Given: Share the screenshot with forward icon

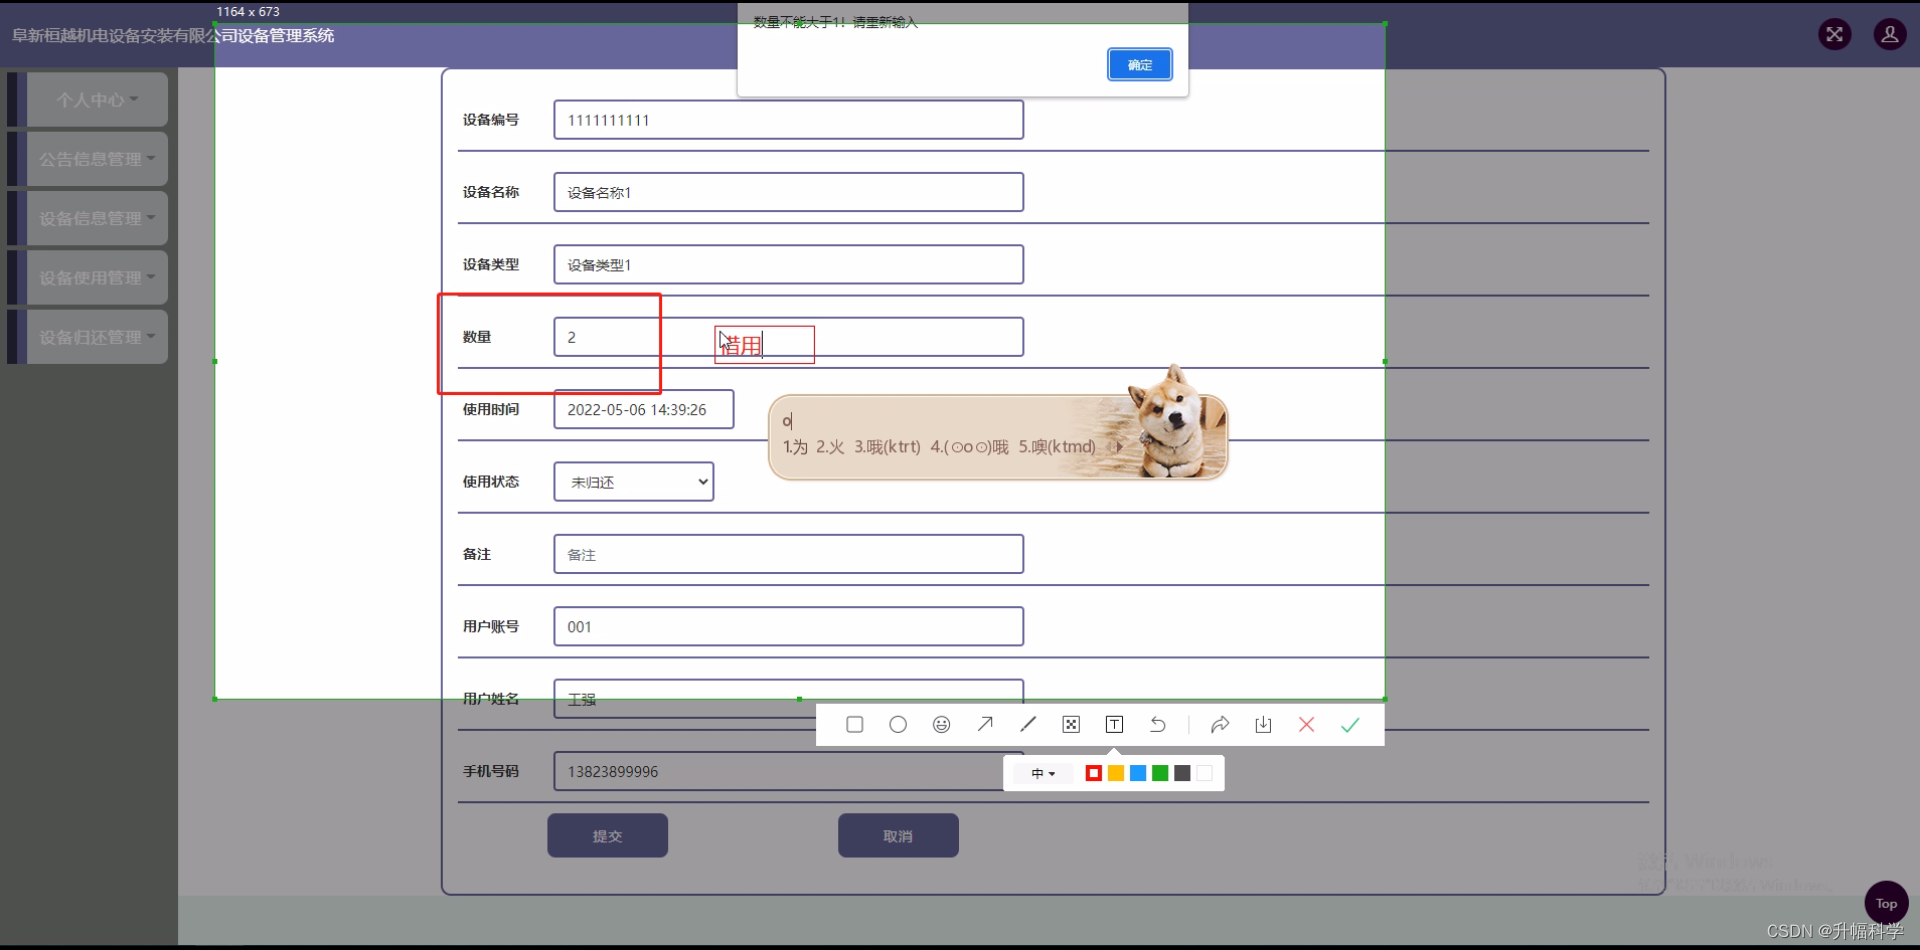Looking at the screenshot, I should pos(1220,724).
